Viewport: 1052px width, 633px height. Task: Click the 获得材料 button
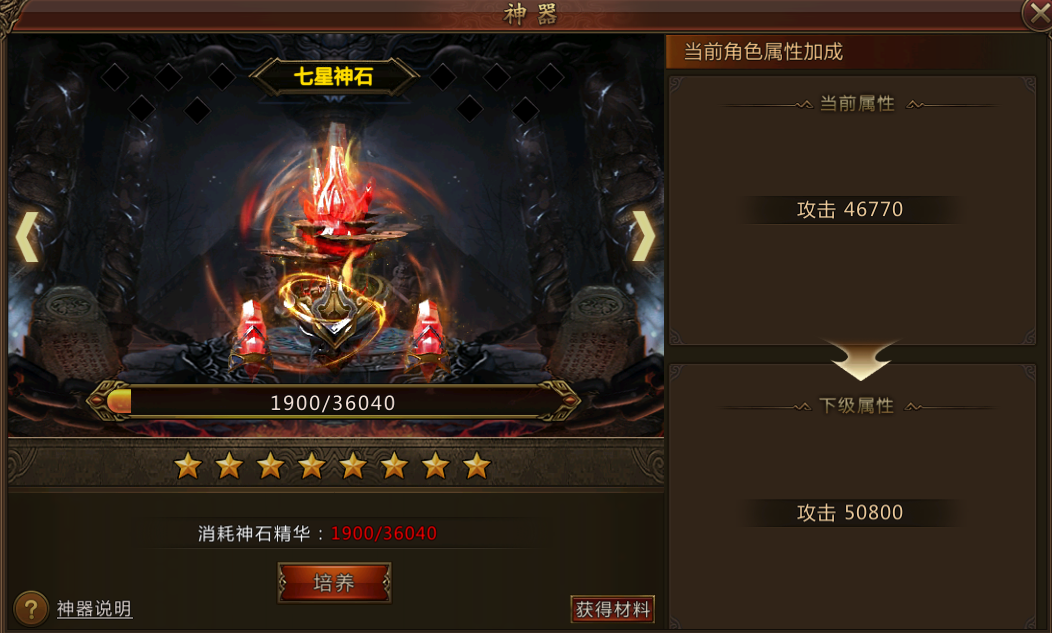(613, 609)
